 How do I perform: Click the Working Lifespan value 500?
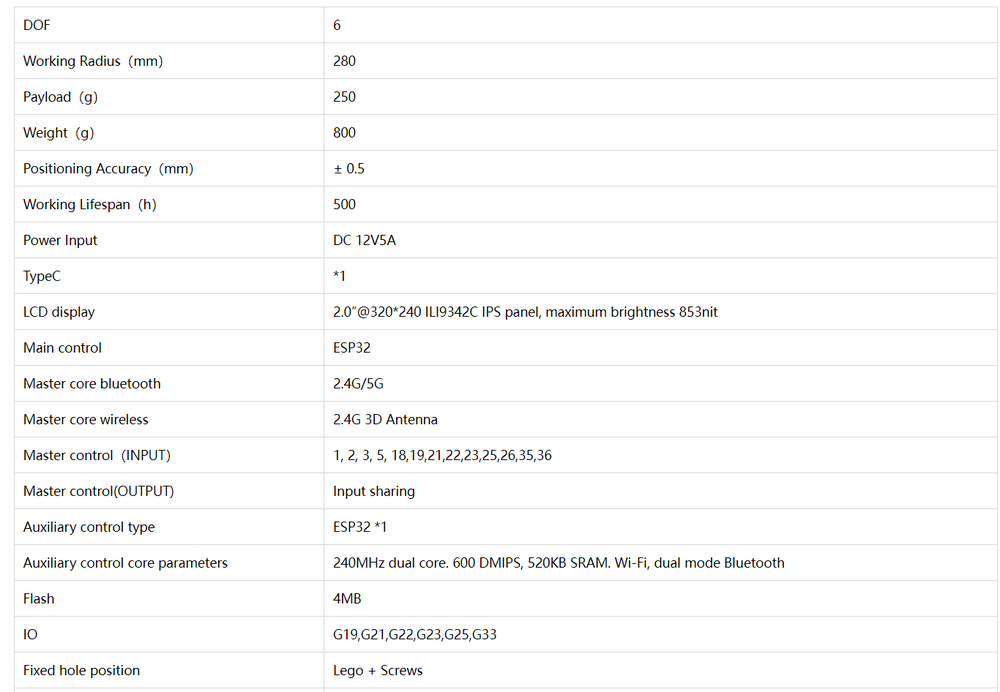click(x=344, y=205)
